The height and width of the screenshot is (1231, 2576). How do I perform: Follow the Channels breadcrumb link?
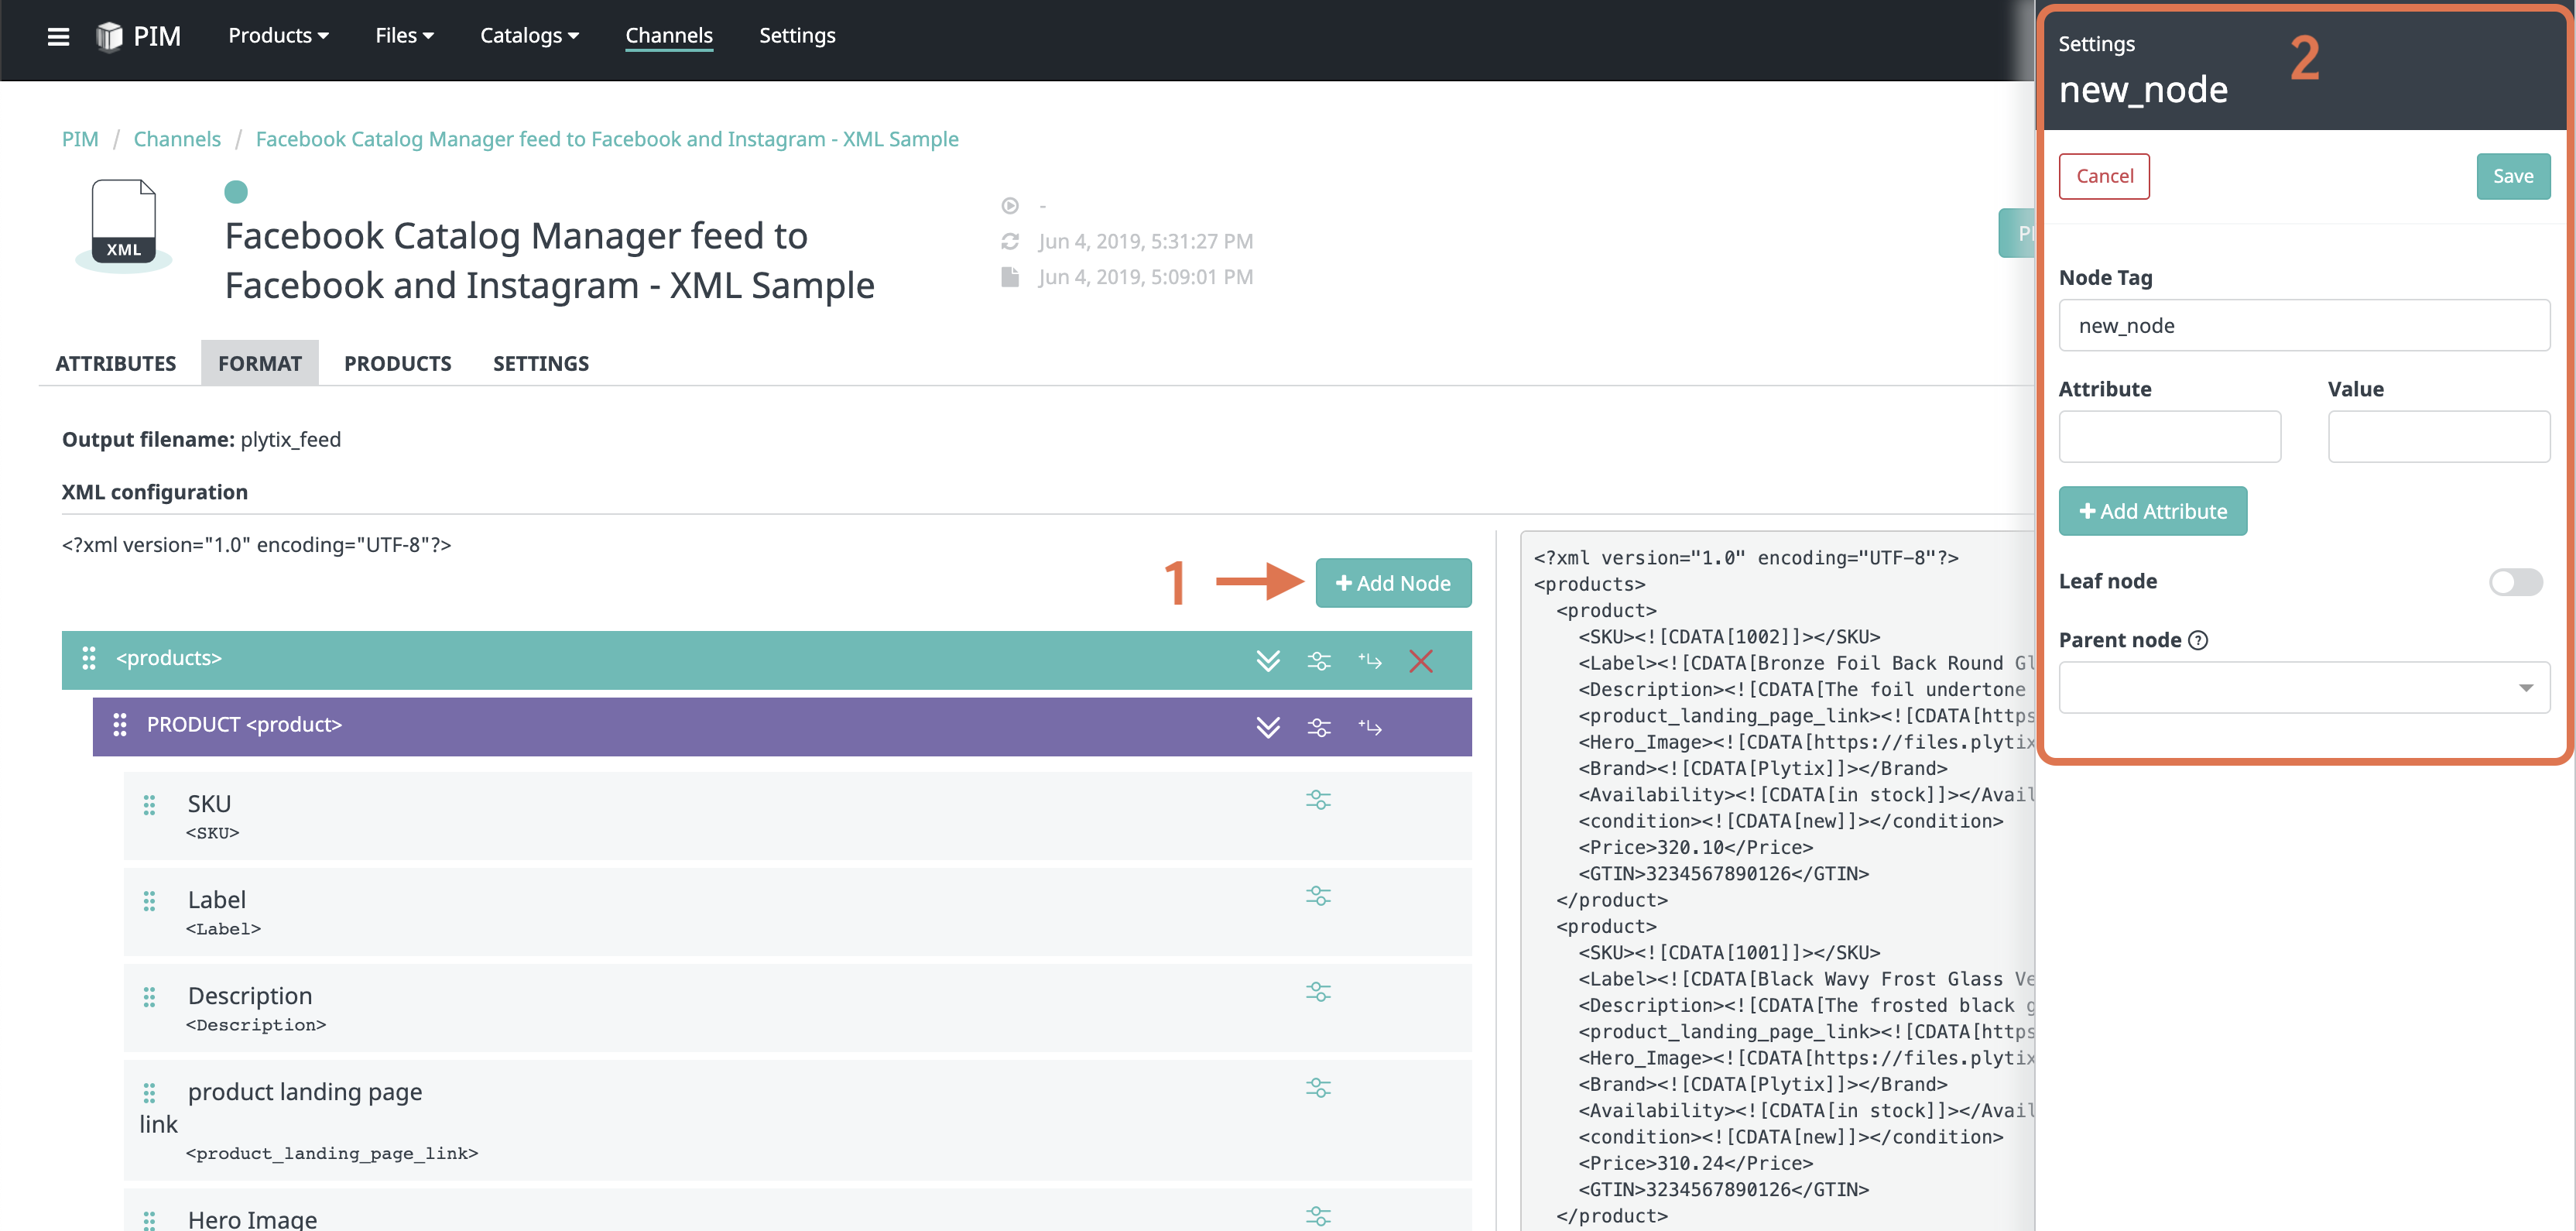click(x=177, y=139)
